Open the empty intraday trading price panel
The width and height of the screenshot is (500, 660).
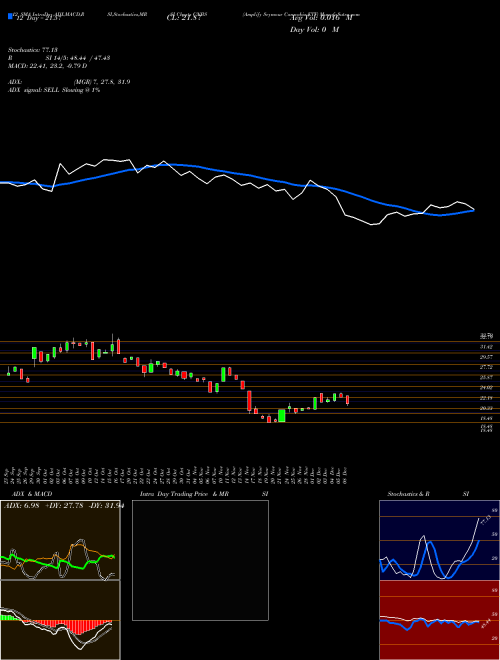click(200, 560)
